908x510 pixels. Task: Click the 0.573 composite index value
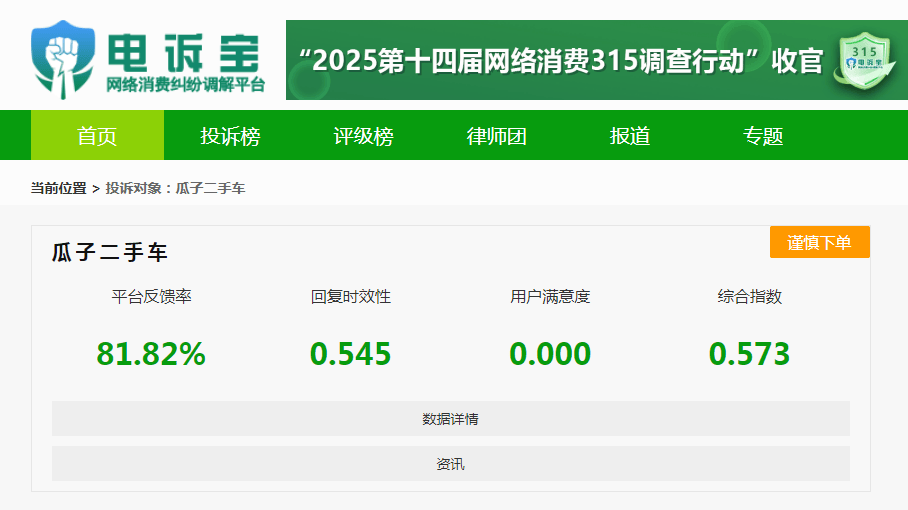click(x=749, y=354)
